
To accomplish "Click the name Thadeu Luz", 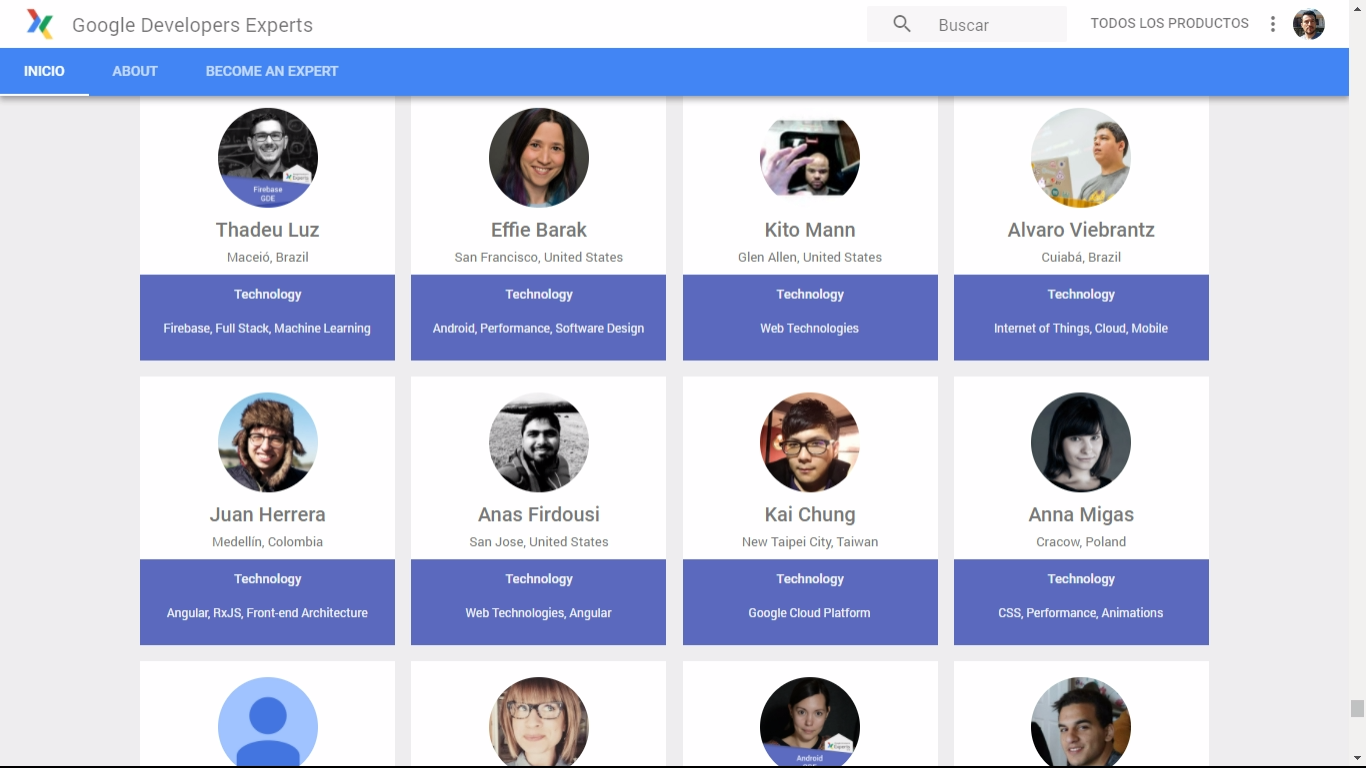I will 268,230.
